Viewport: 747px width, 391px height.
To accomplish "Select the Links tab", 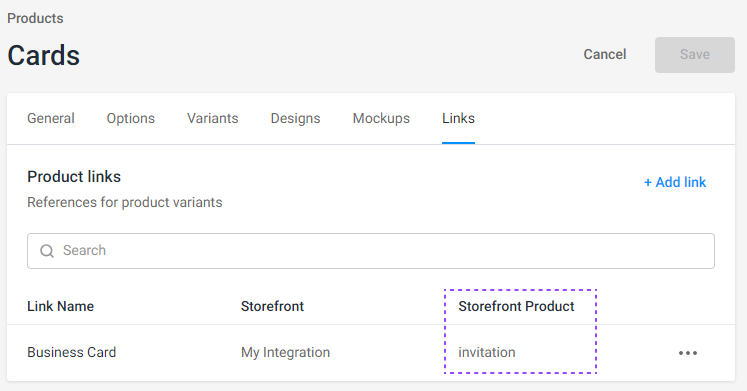I will coord(458,118).
